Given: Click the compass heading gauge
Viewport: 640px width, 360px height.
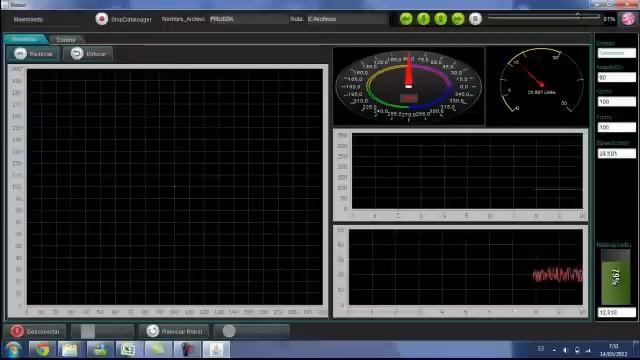Looking at the screenshot, I should (x=409, y=86).
